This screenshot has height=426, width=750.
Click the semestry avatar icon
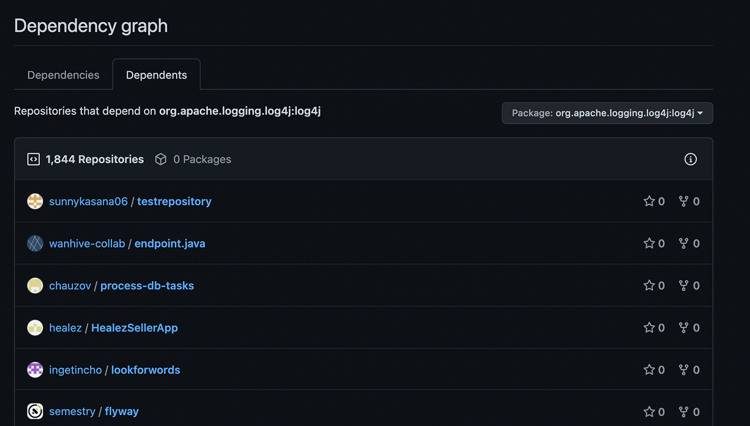tap(35, 411)
